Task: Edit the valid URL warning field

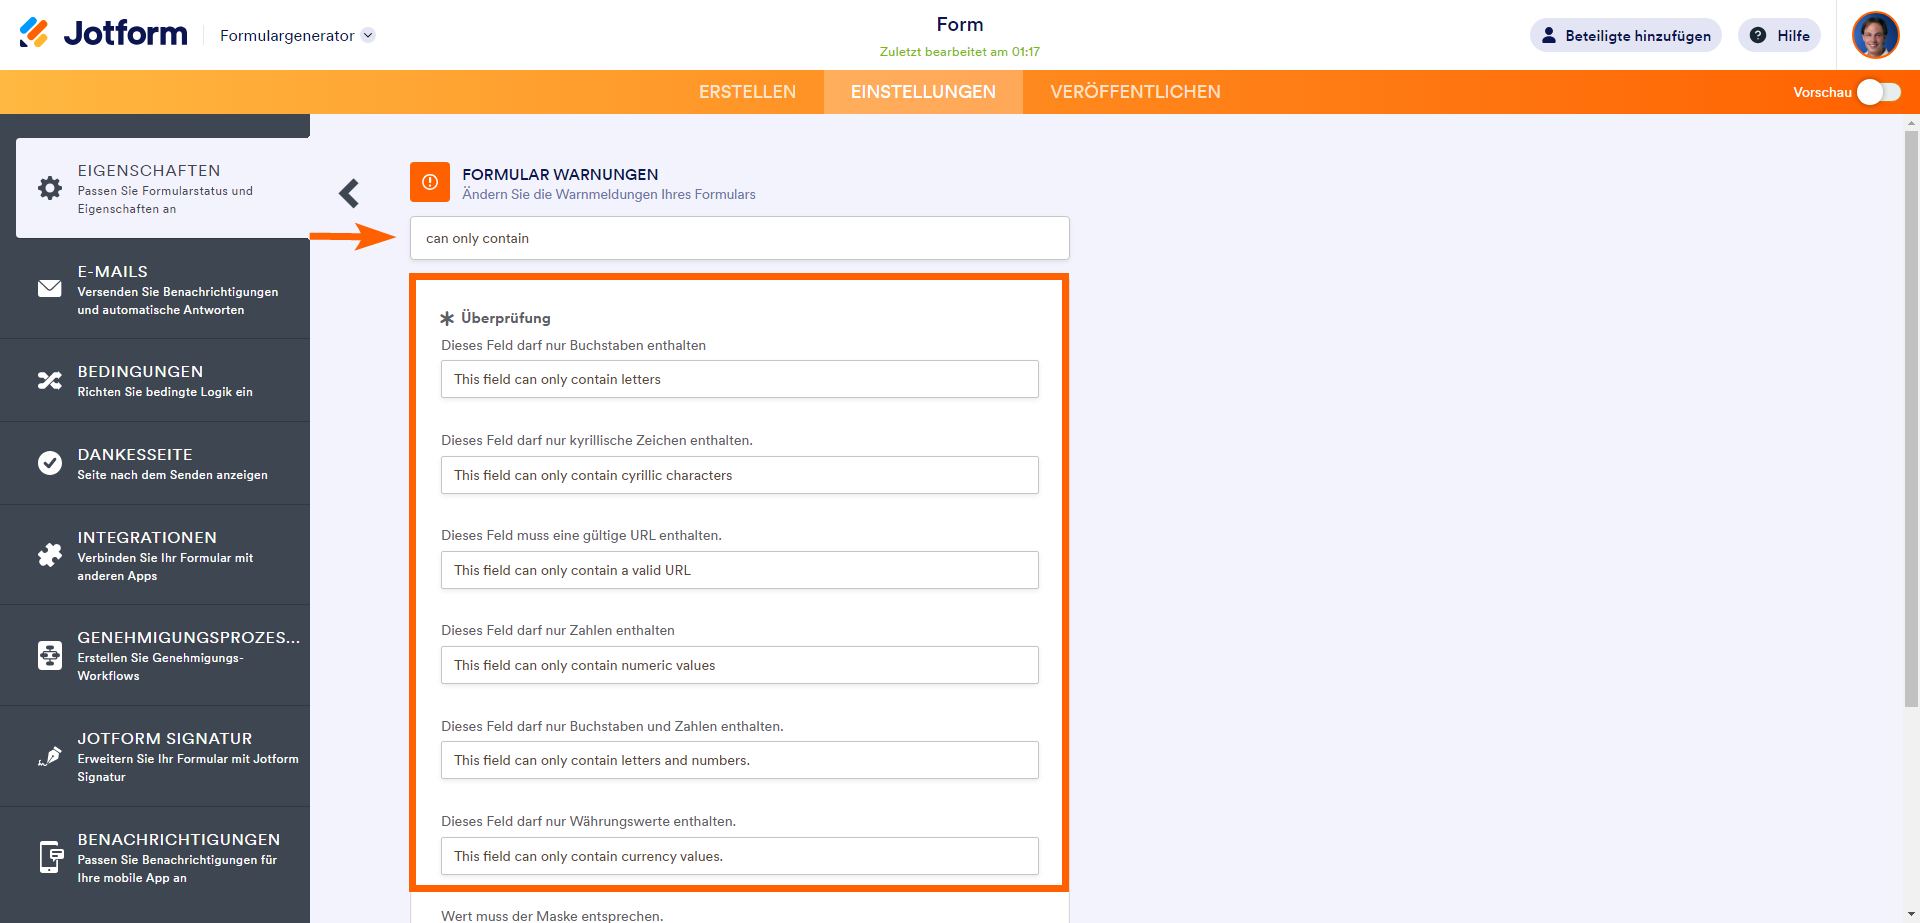Action: pos(739,570)
